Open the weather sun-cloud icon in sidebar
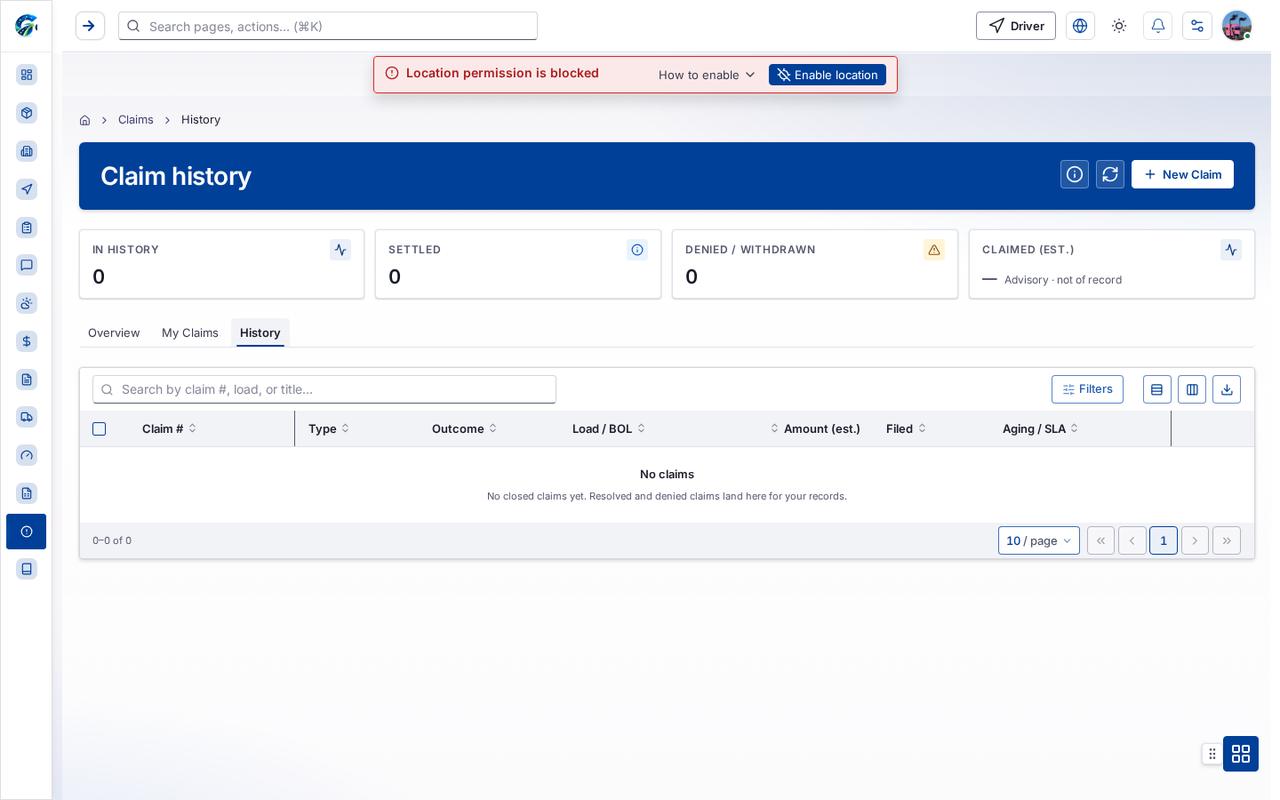This screenshot has width=1280, height=800. tap(27, 303)
